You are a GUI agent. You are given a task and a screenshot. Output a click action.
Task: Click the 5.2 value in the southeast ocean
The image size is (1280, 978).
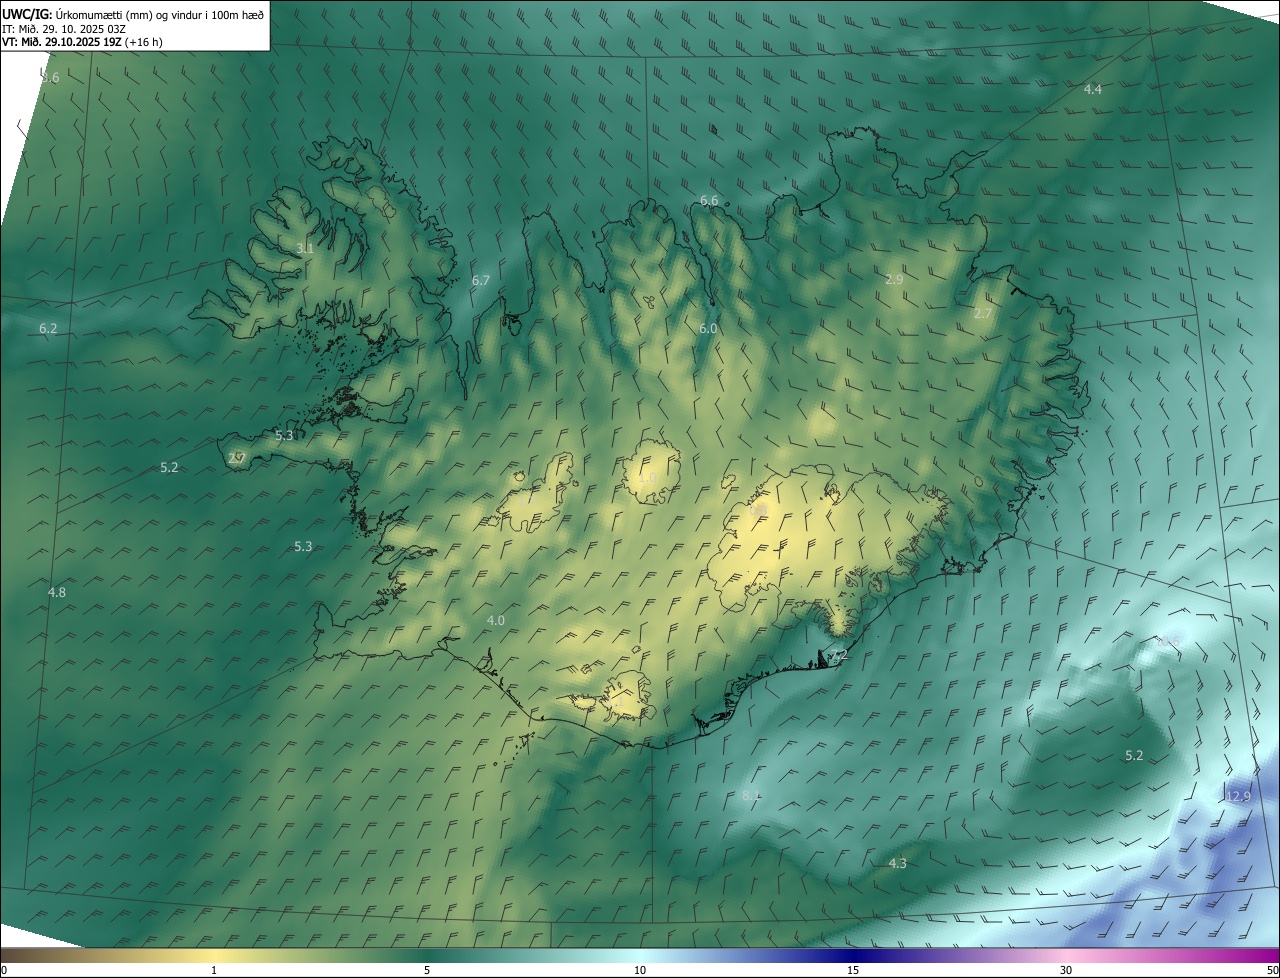(1134, 756)
